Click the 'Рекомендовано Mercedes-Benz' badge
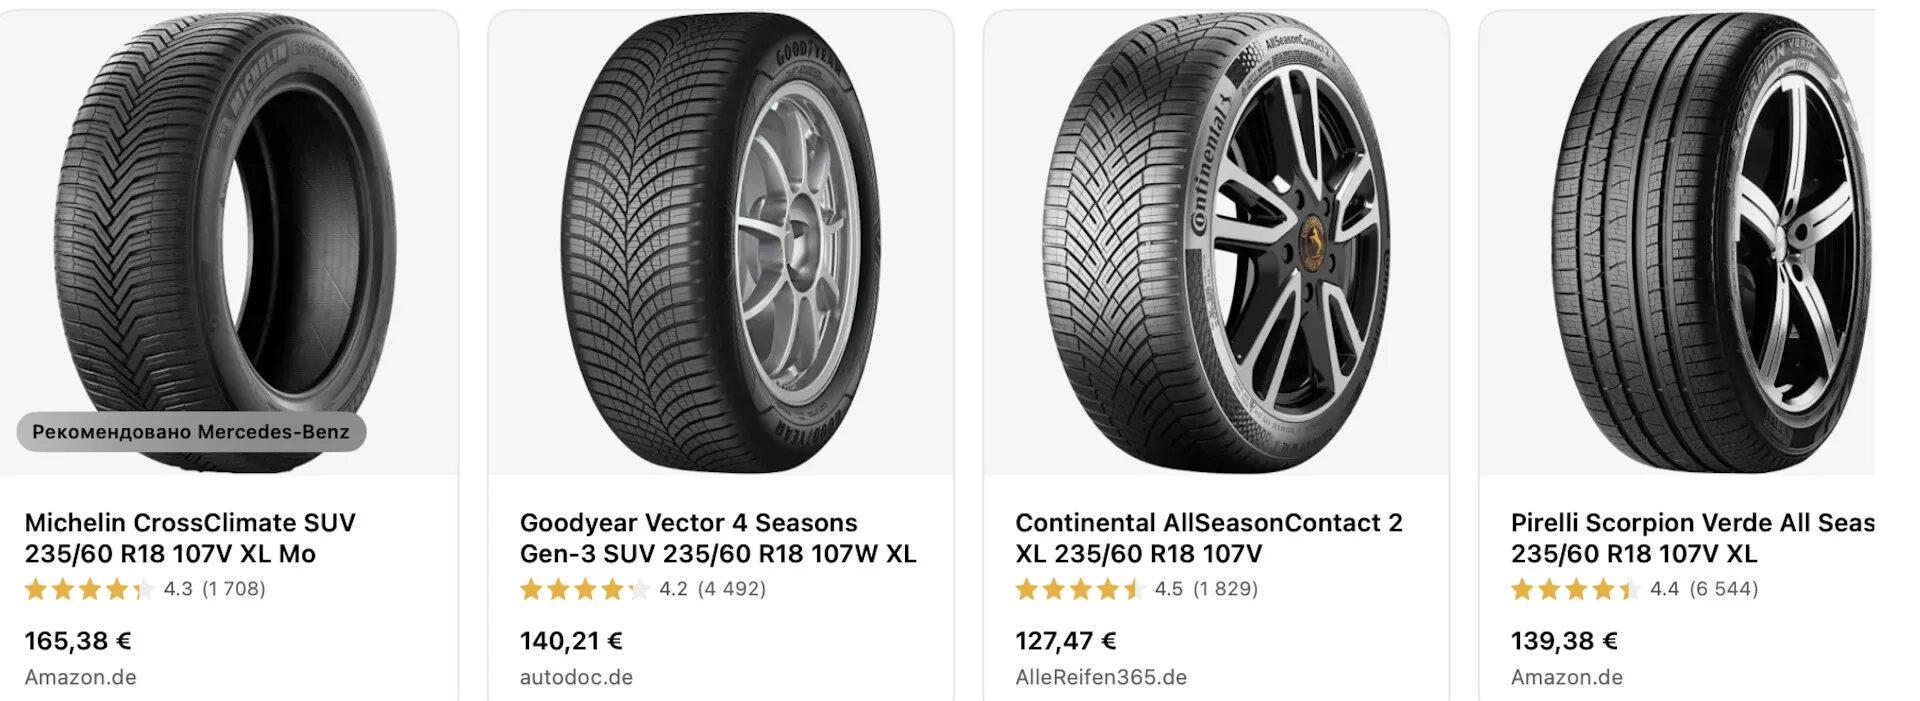1920x701 pixels. click(x=191, y=432)
